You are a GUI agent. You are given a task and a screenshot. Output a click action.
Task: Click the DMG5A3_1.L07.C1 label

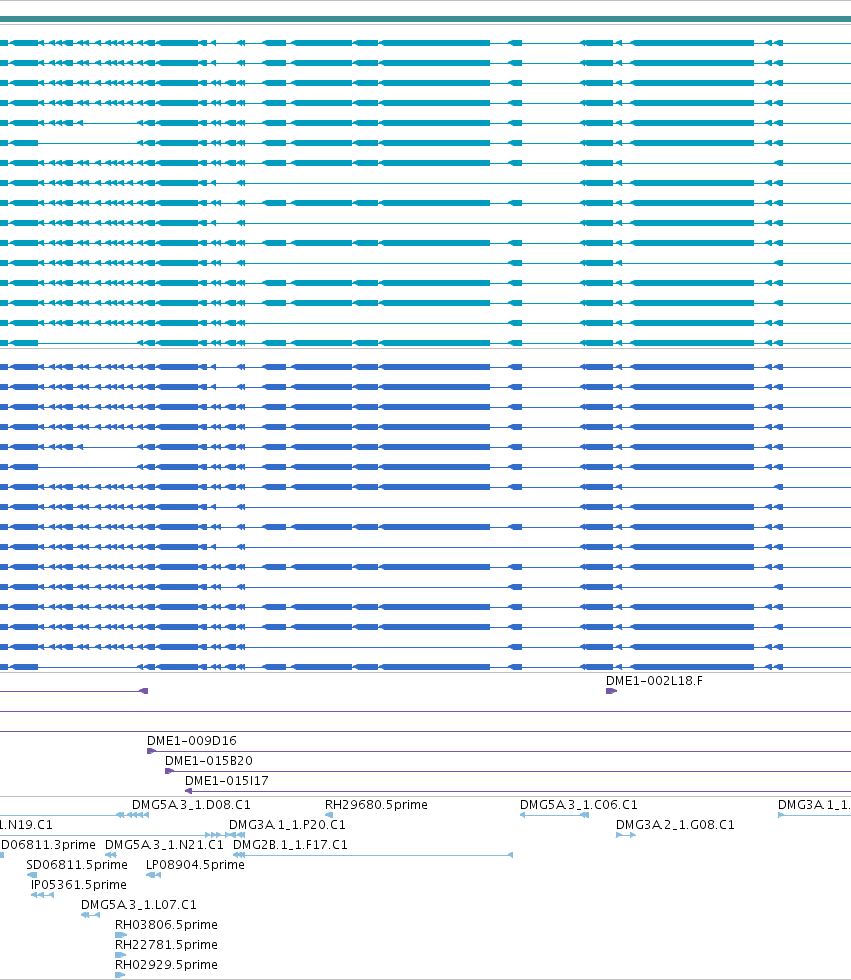pos(139,904)
